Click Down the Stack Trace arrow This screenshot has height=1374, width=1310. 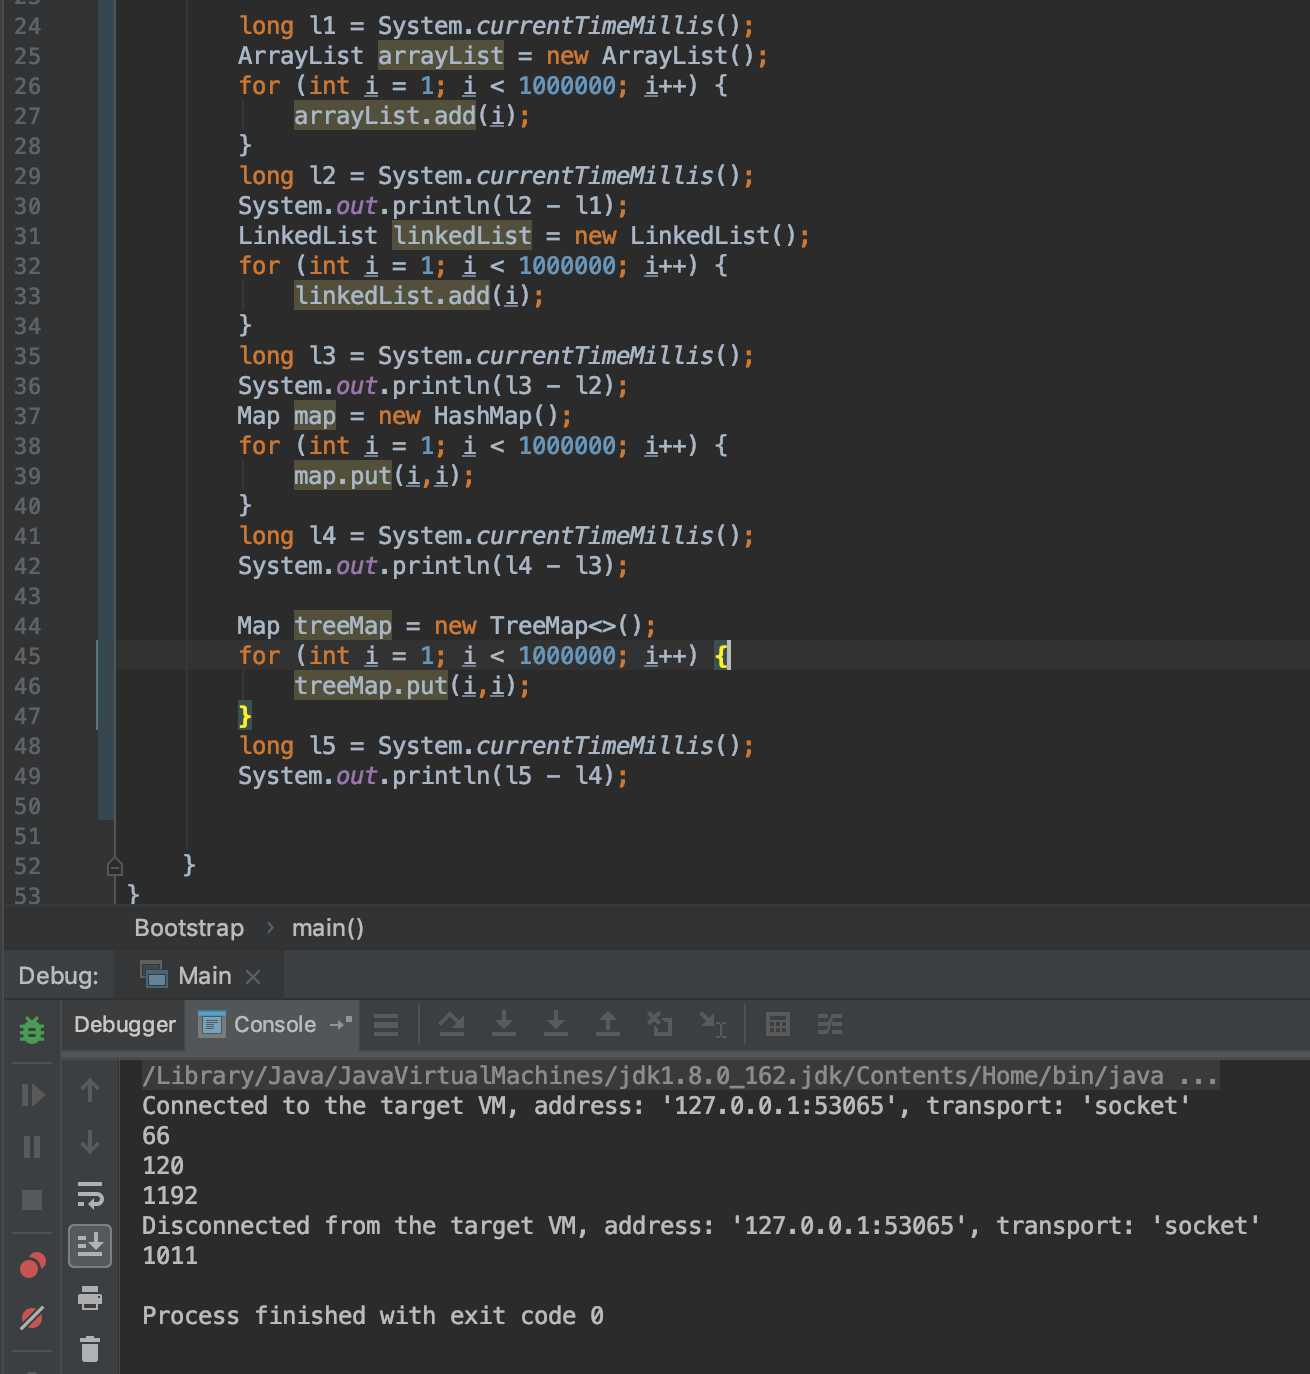90,1142
